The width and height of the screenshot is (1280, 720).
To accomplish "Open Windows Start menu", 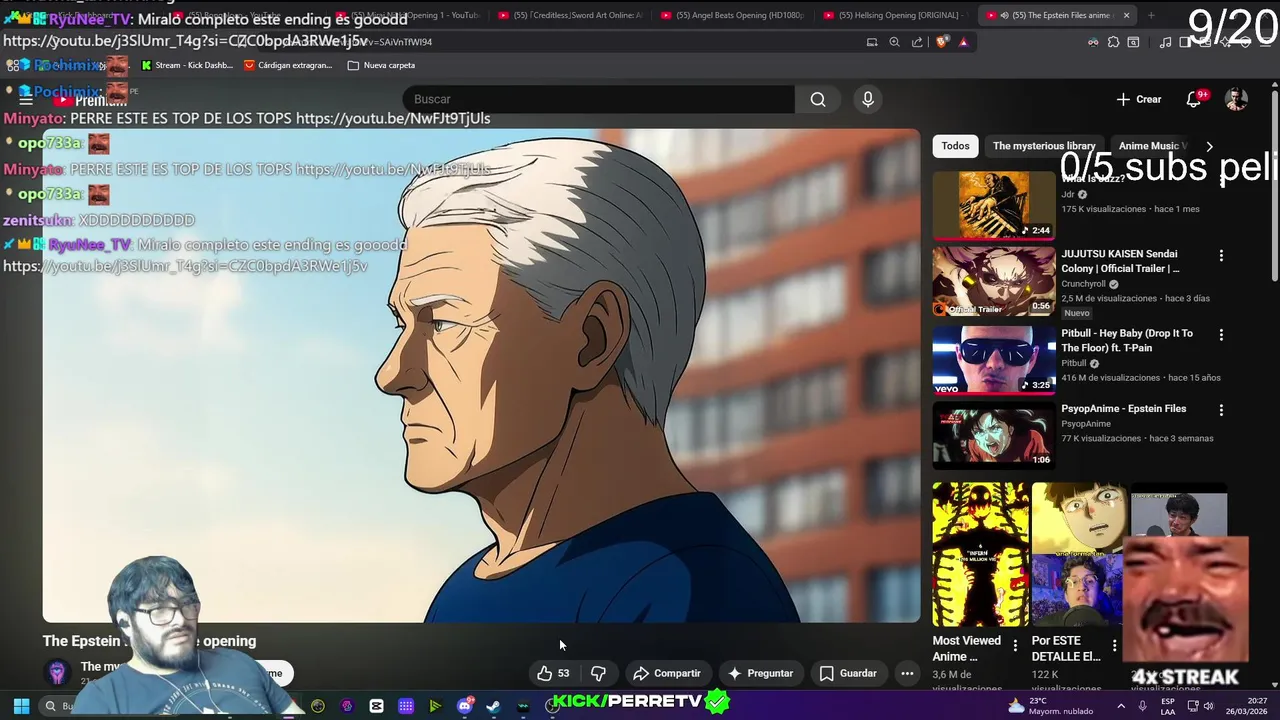I will 21,706.
